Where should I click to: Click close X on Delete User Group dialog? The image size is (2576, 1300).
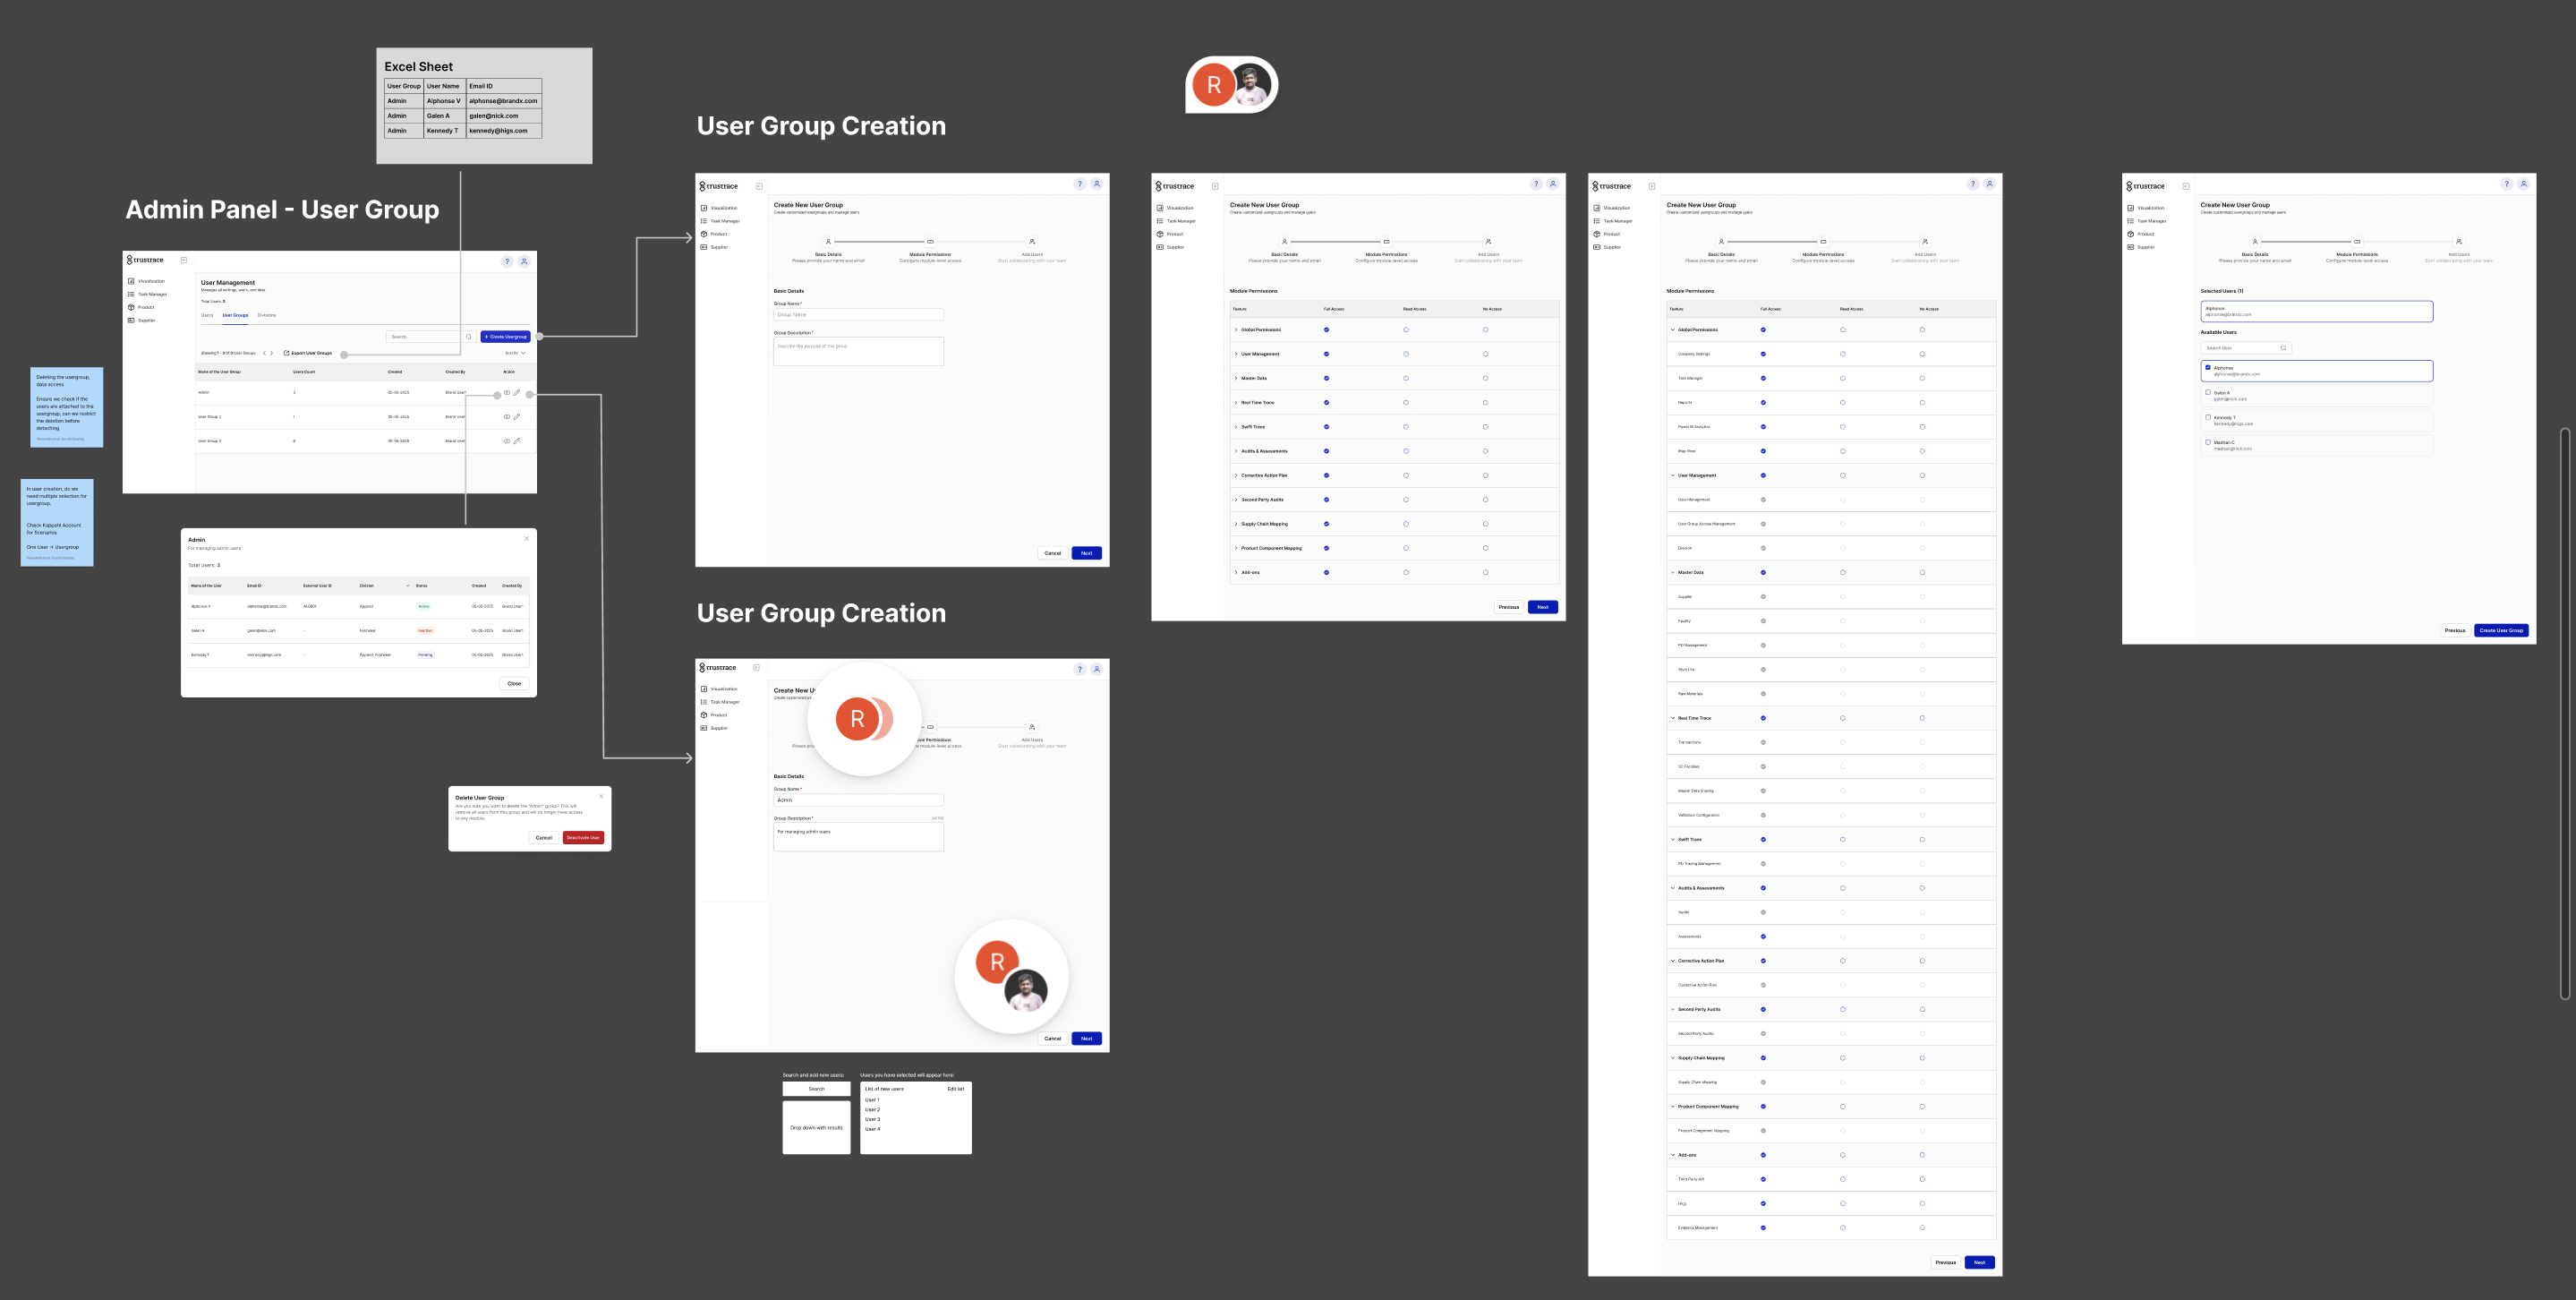(x=601, y=797)
